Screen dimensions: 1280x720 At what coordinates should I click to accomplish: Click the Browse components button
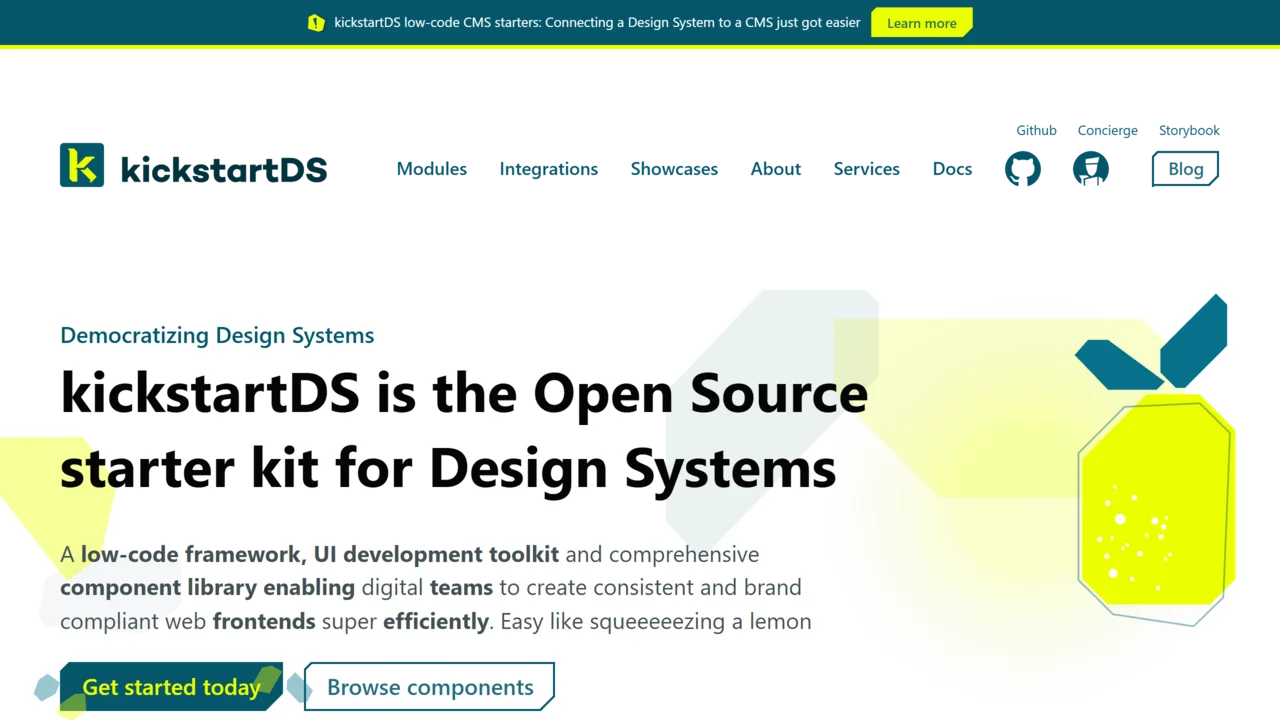[x=430, y=687]
